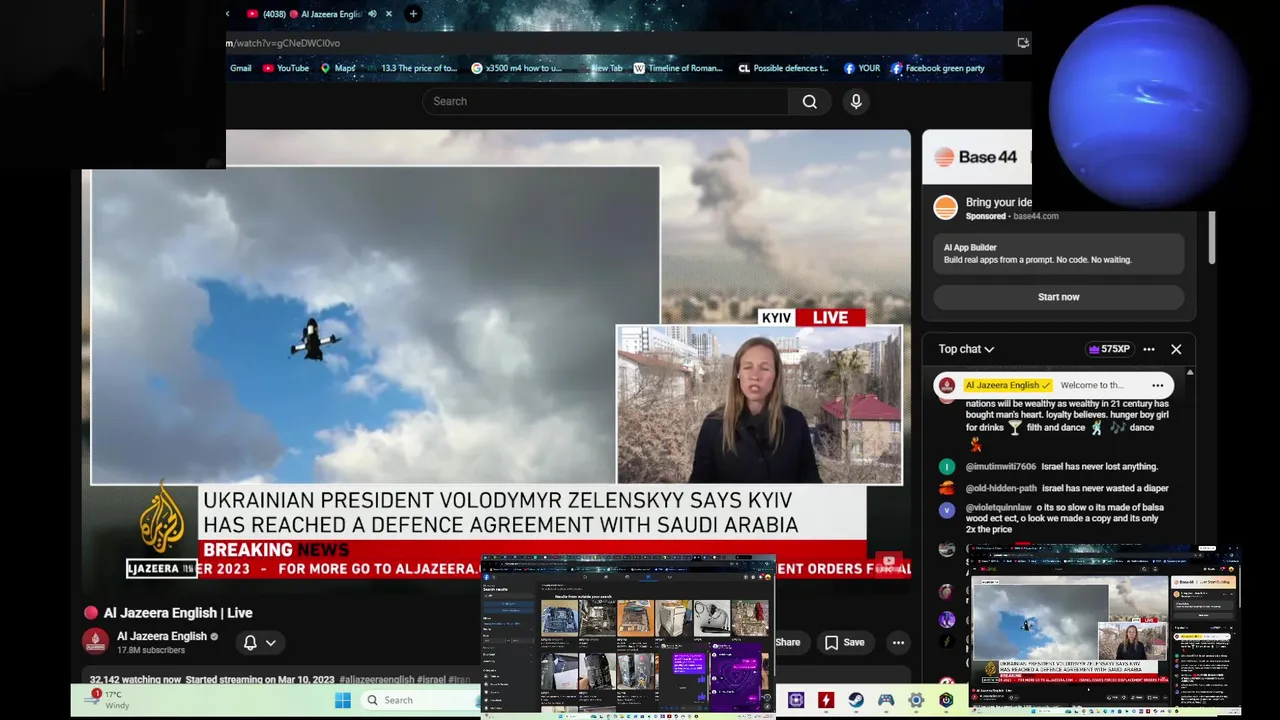Image resolution: width=1280 pixels, height=720 pixels.
Task: Open the Windows Start menu
Action: (x=343, y=700)
